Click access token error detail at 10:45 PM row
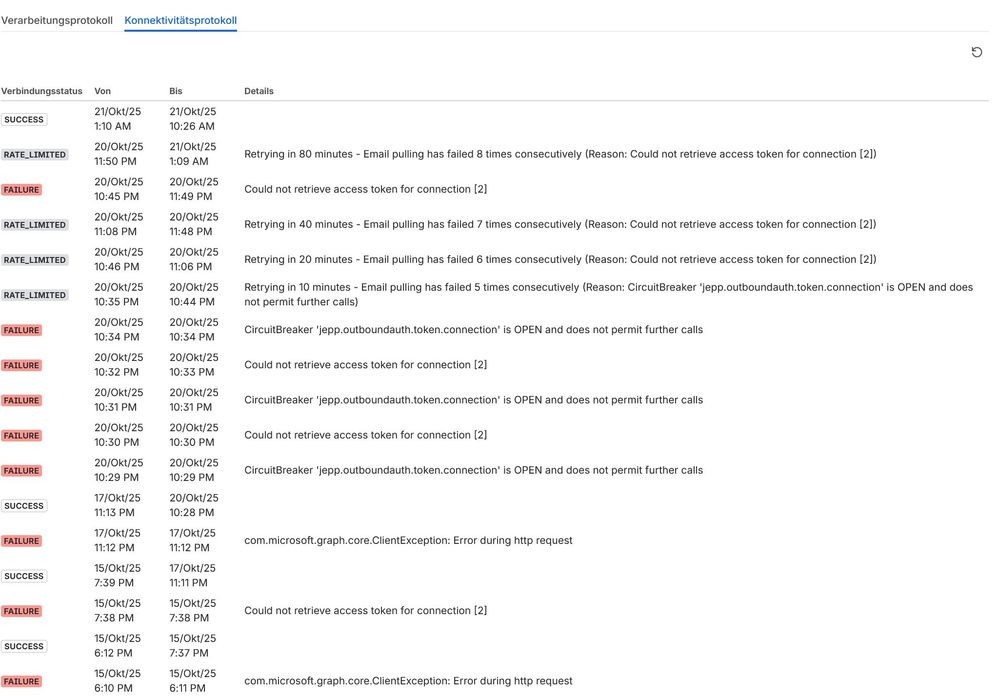The width and height of the screenshot is (999, 698). pos(366,189)
